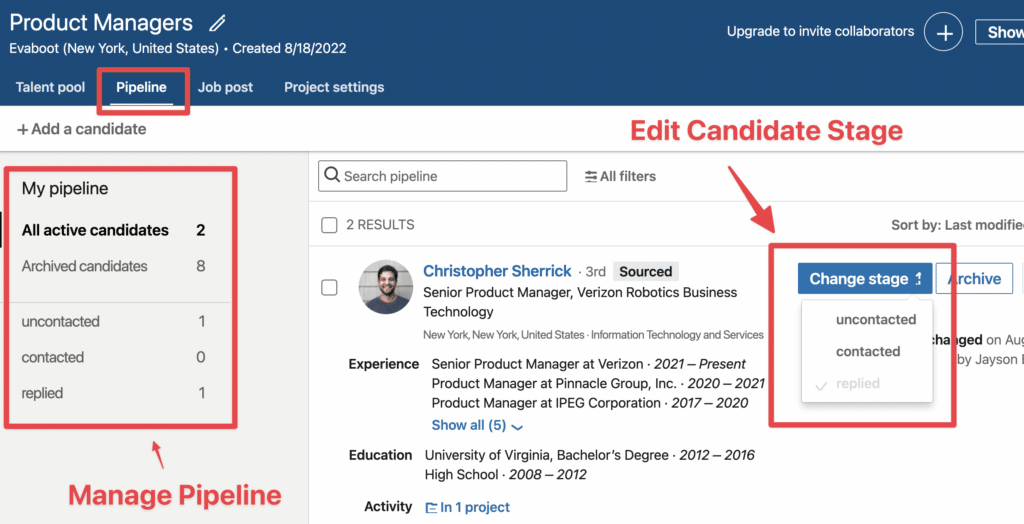
Task: Click the plus circle invite collaborators icon
Action: click(943, 32)
